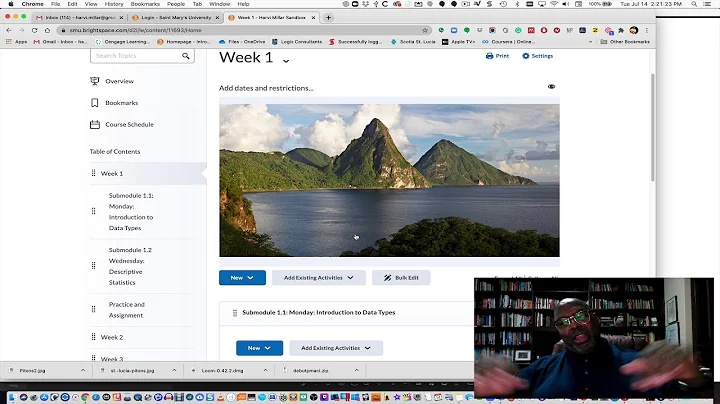Click the Course Schedule calendar icon
The width and height of the screenshot is (720, 404).
coord(95,124)
